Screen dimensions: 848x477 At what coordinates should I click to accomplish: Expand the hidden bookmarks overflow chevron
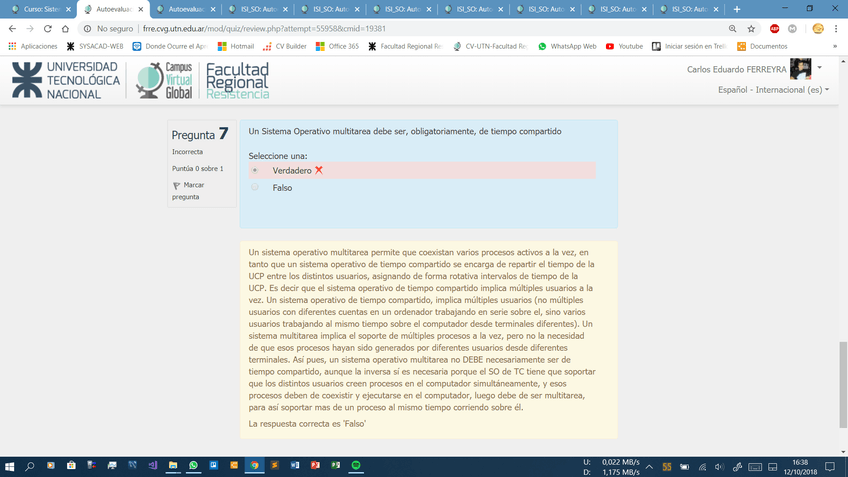(x=834, y=46)
